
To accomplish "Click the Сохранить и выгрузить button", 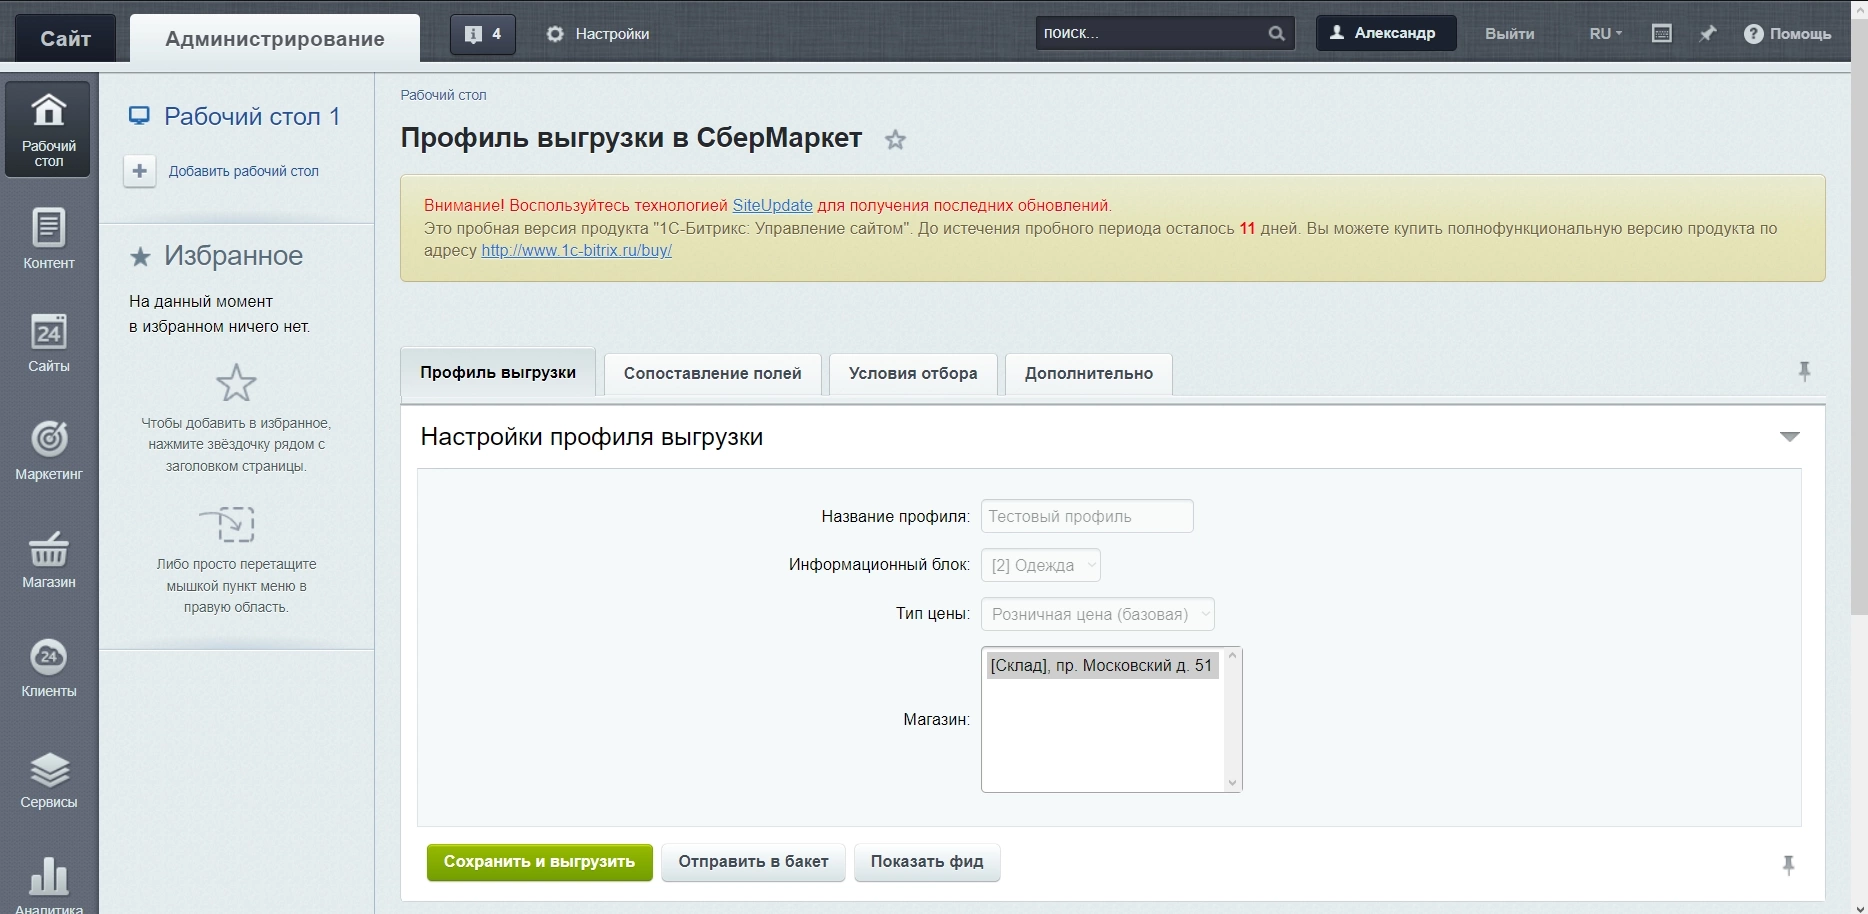I will coord(539,862).
